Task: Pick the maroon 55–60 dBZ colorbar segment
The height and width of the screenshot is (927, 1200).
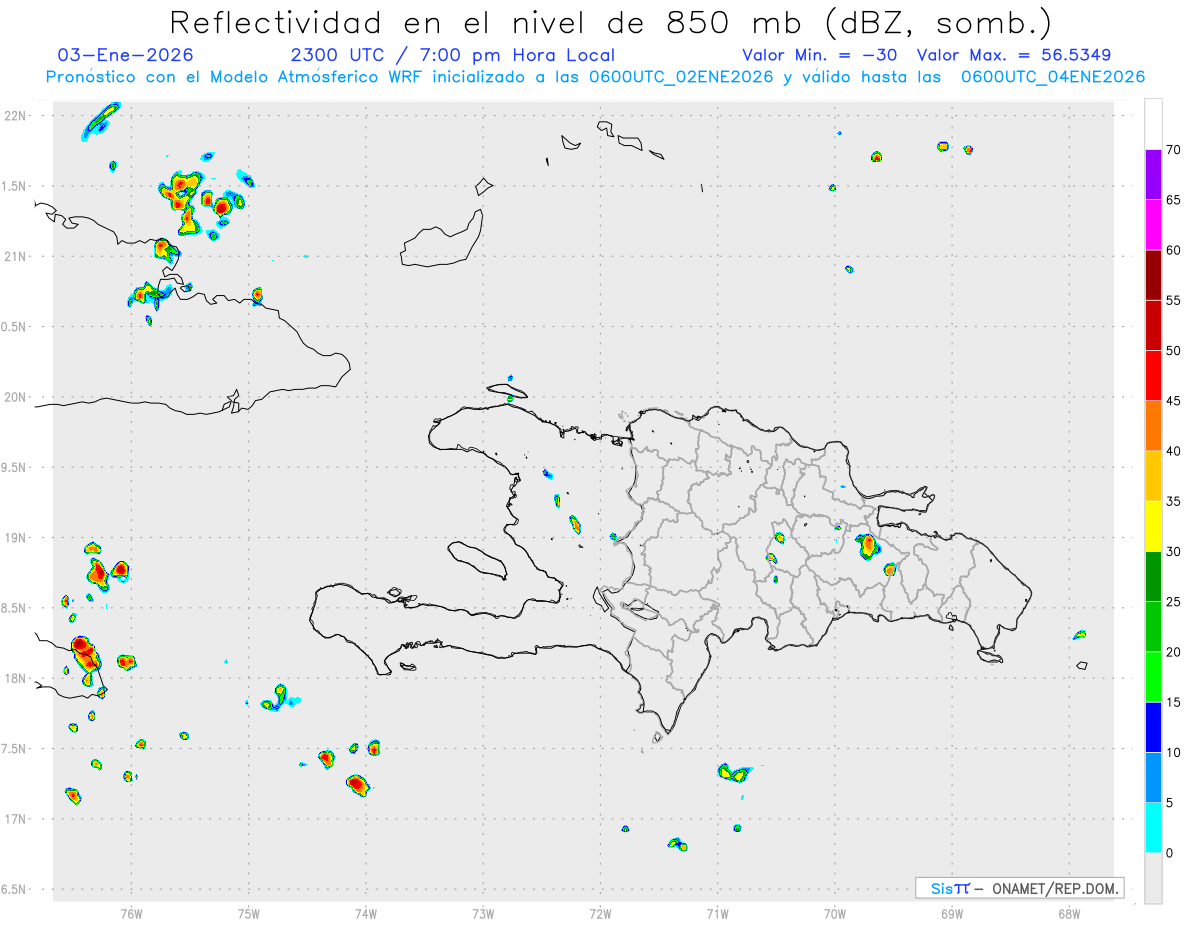Action: [1153, 275]
